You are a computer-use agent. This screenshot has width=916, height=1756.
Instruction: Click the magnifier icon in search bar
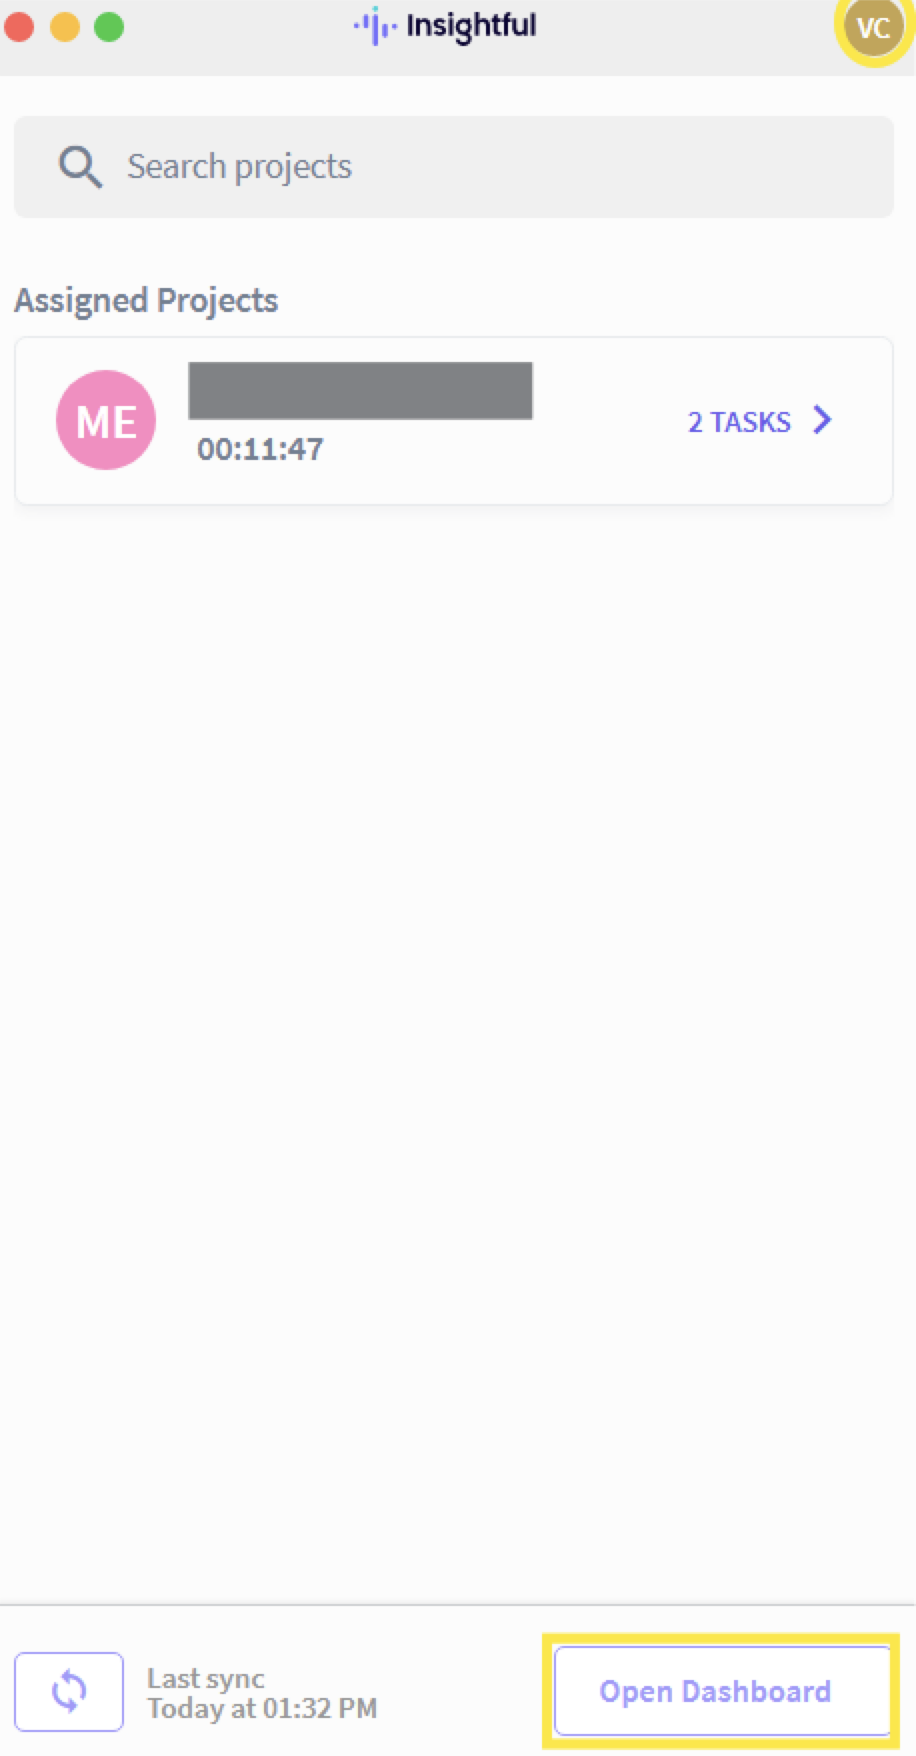[80, 166]
